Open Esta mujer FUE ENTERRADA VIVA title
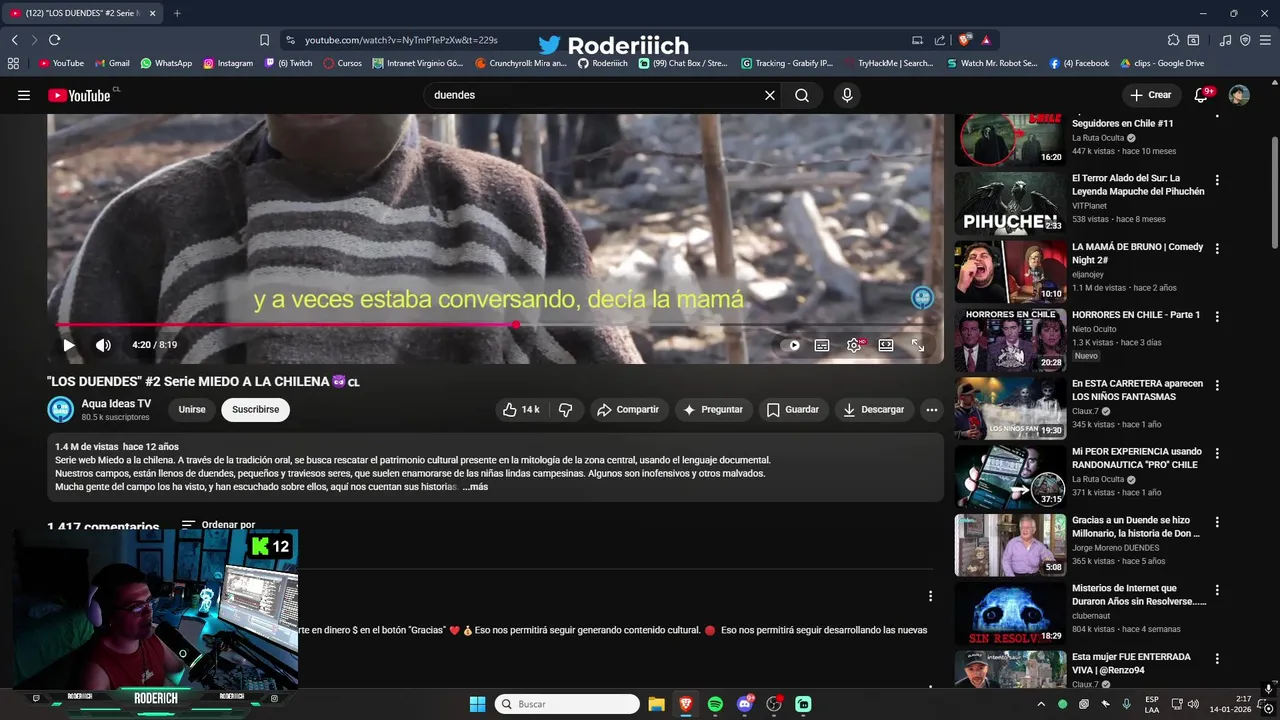Image resolution: width=1280 pixels, height=720 pixels. tap(1131, 663)
